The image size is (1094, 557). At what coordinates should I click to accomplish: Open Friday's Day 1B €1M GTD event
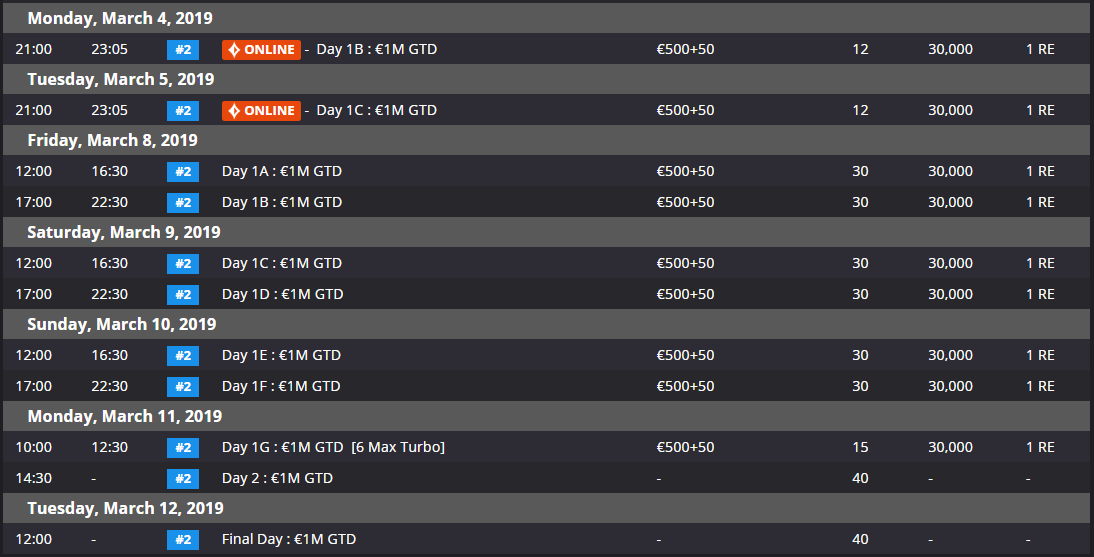point(281,202)
